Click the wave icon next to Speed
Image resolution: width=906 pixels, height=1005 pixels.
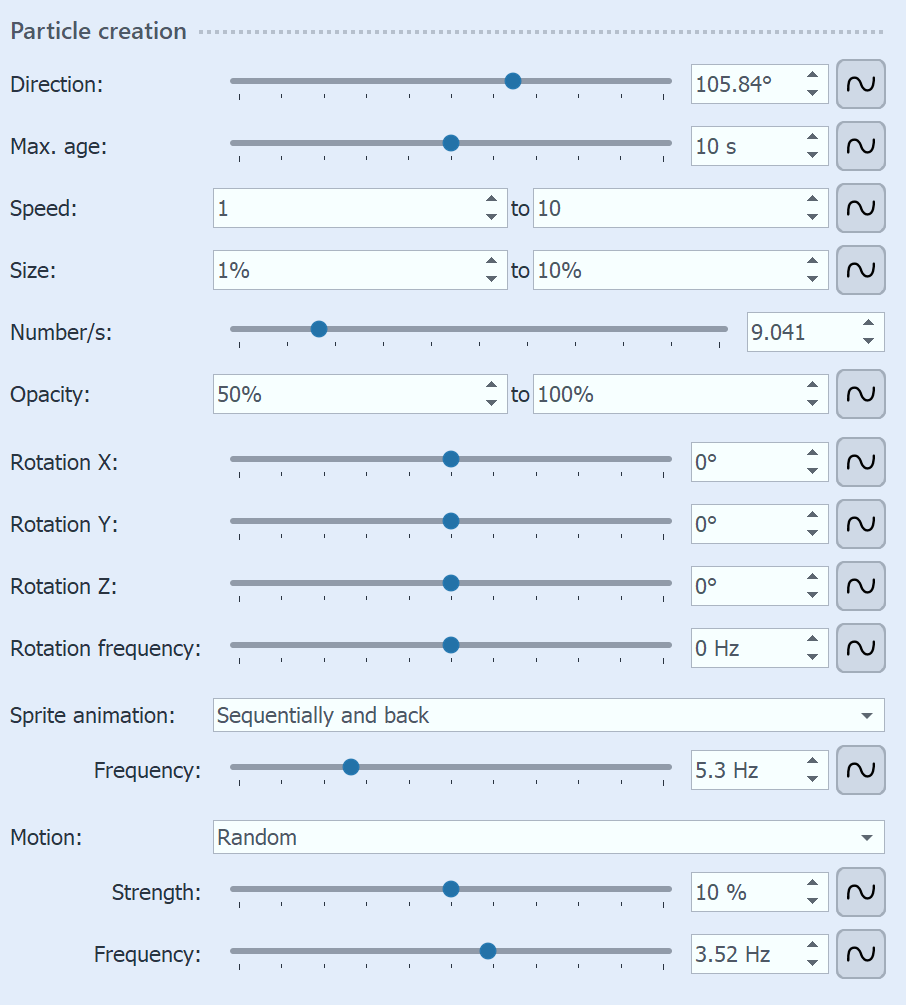tap(860, 209)
